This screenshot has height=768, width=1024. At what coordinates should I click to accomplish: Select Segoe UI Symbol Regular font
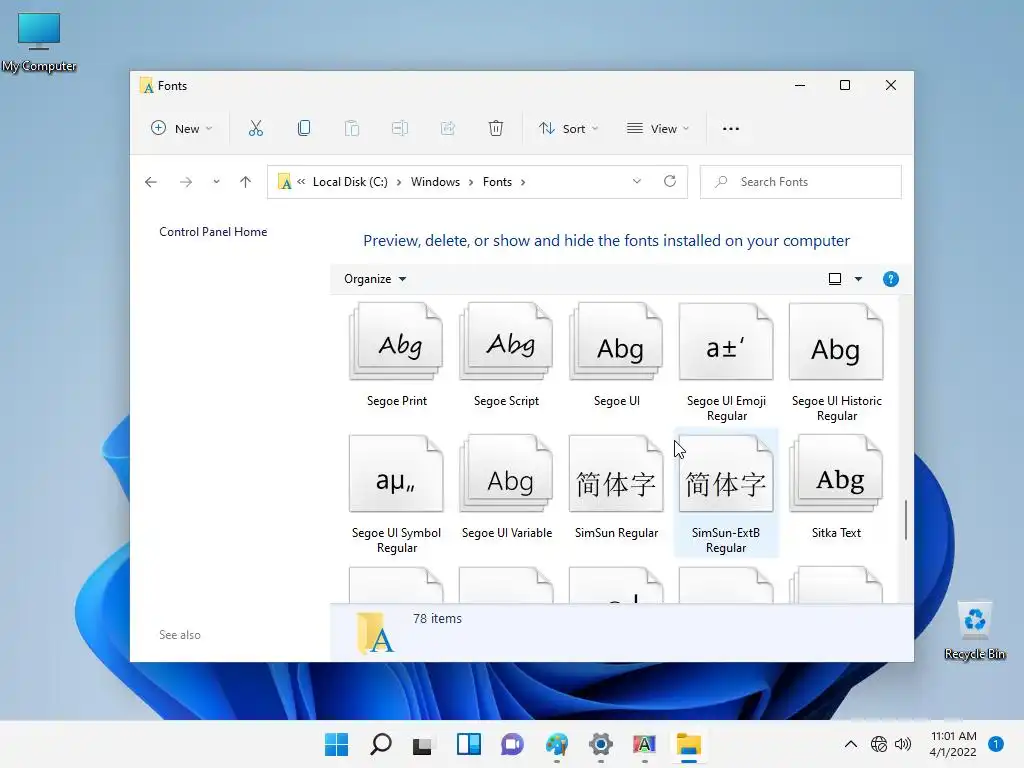(396, 495)
